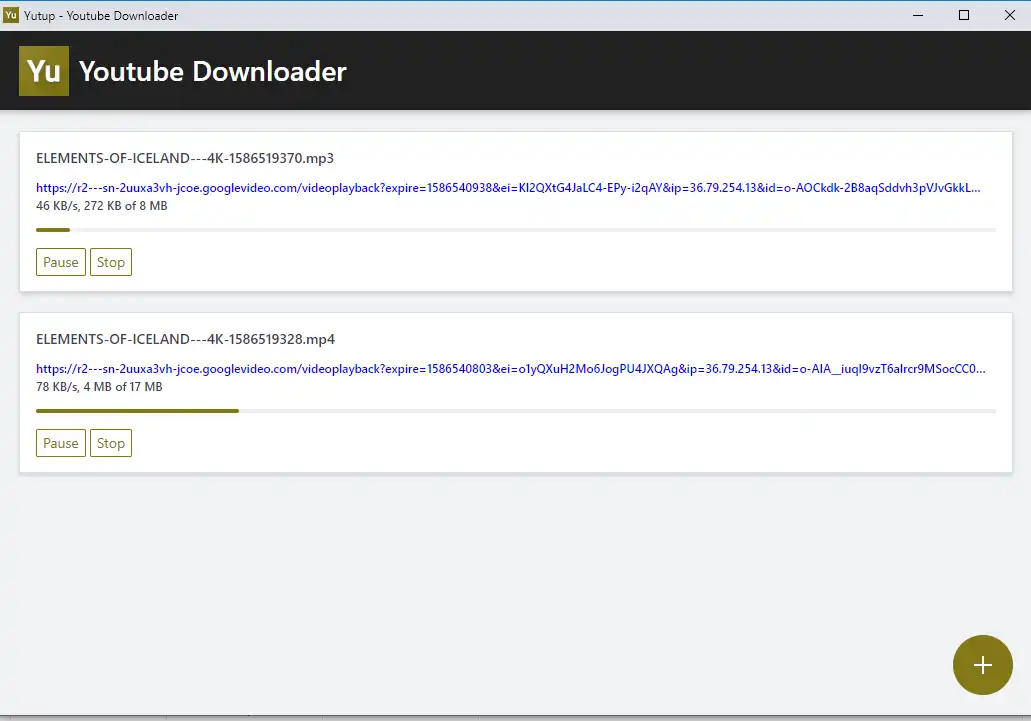Select filename ELEMENTS-OF-ICELAND---4K-1586519328.mp4
Image resolution: width=1031 pixels, height=721 pixels.
pyautogui.click(x=185, y=339)
